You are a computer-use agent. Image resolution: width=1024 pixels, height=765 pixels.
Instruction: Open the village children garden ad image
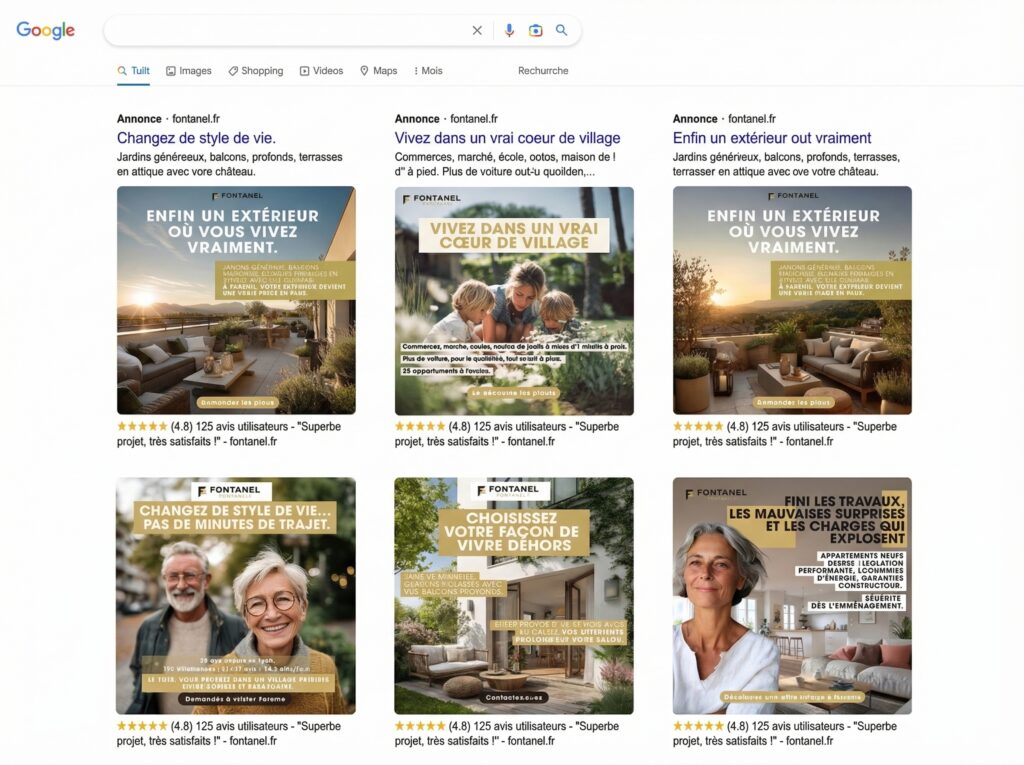point(514,301)
